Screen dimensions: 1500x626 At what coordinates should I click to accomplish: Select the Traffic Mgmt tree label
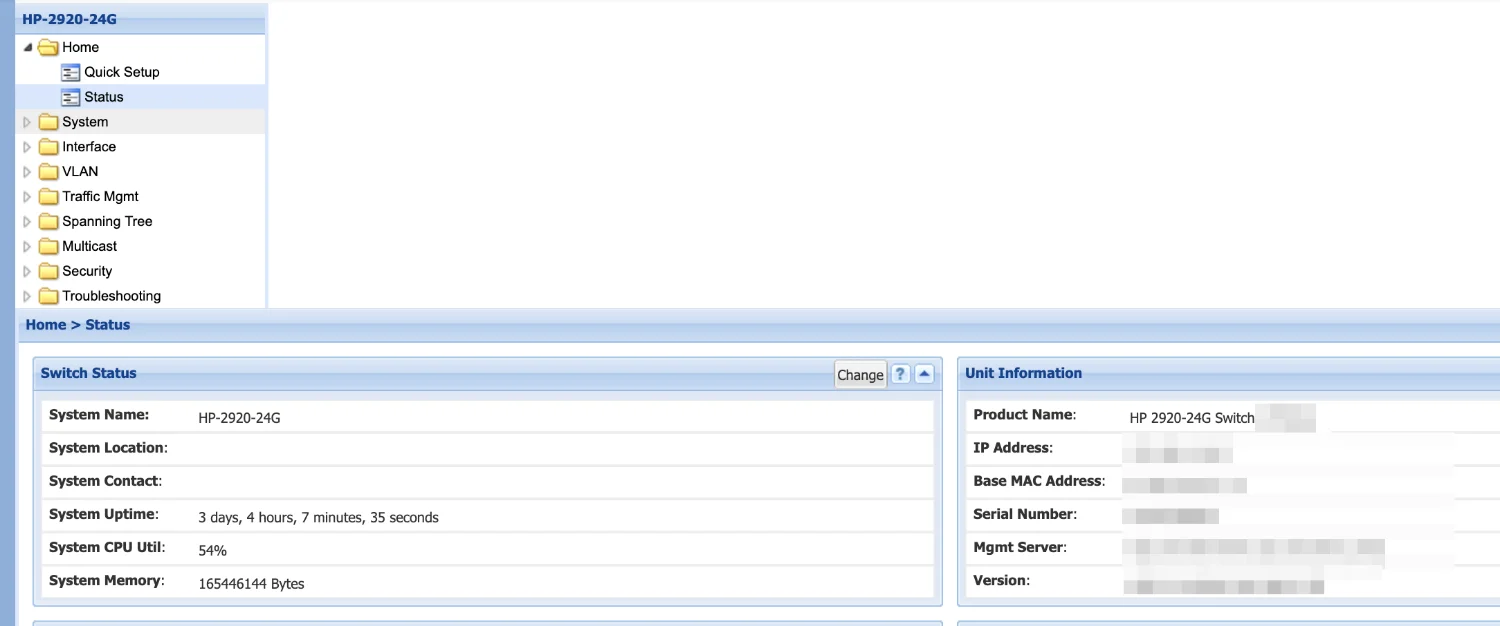pyautogui.click(x=100, y=197)
